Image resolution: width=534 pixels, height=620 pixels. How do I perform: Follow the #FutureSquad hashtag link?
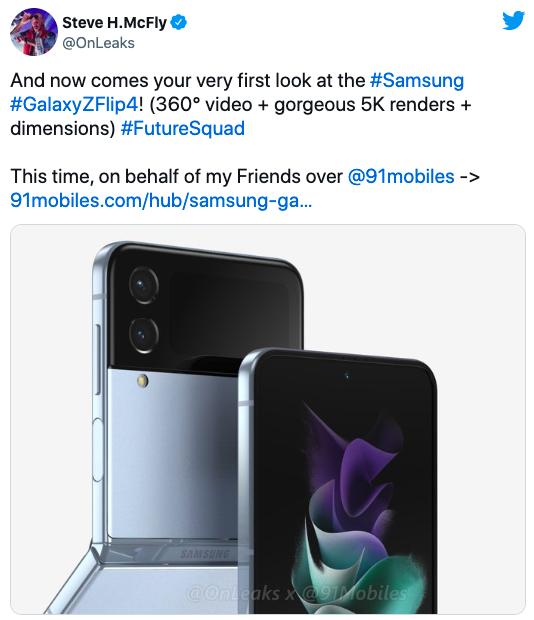click(x=183, y=129)
